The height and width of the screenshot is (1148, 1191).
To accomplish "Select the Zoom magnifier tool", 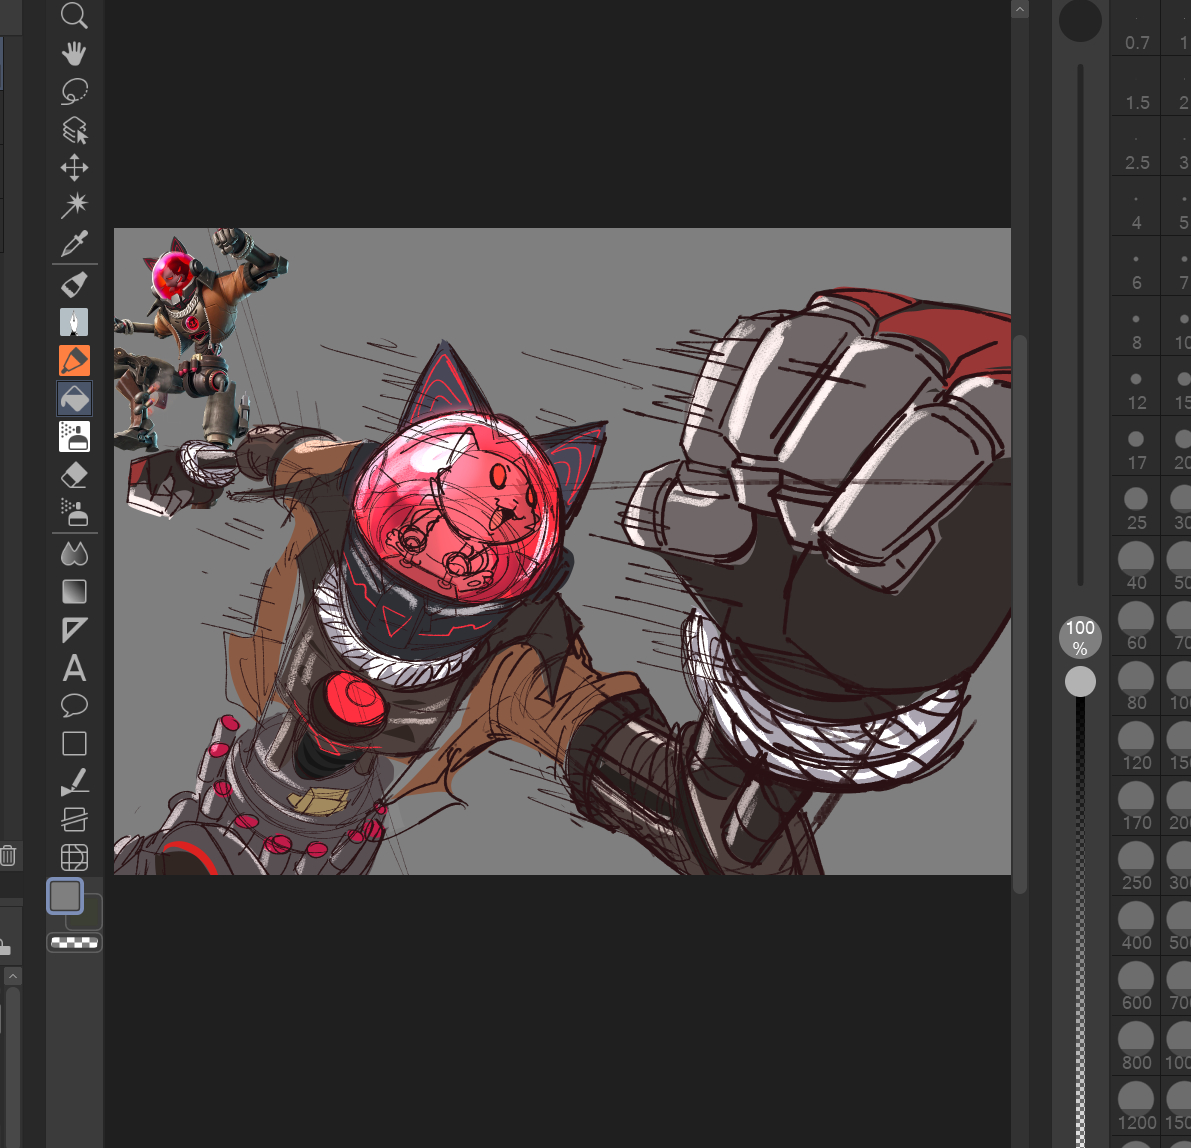I will [x=74, y=15].
